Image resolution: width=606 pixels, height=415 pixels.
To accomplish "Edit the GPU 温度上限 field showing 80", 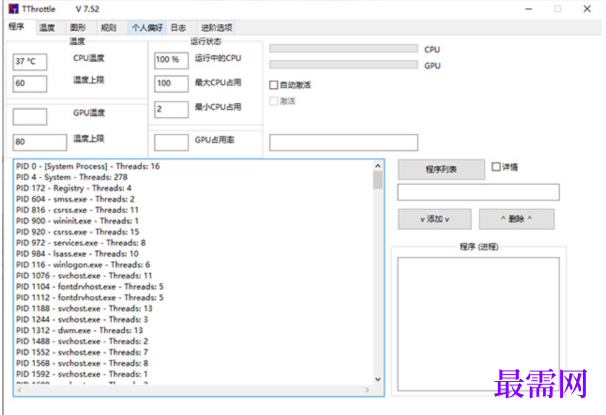I will (39, 142).
